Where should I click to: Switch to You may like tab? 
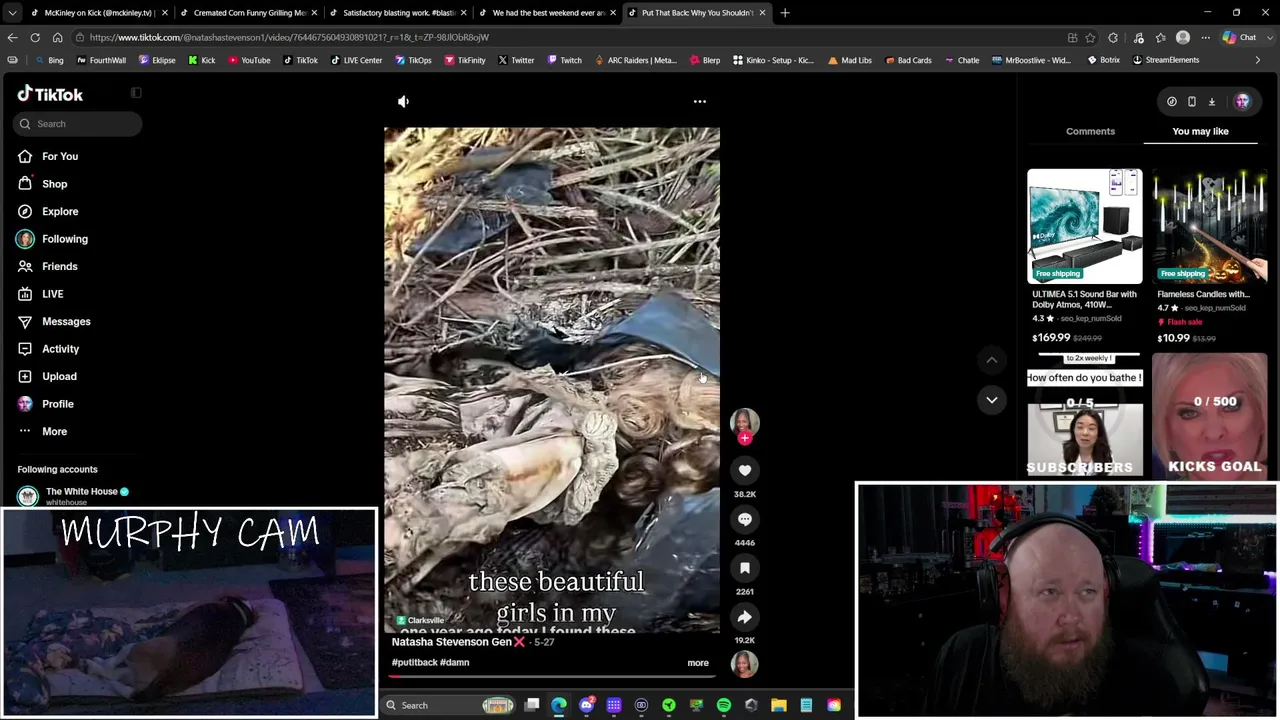pos(1200,131)
